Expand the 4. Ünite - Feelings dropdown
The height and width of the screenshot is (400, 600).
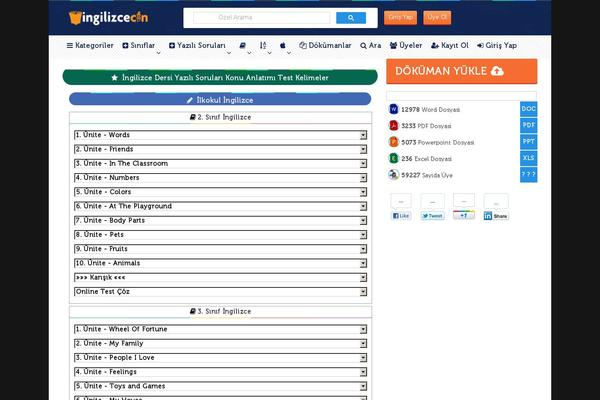click(x=220, y=372)
